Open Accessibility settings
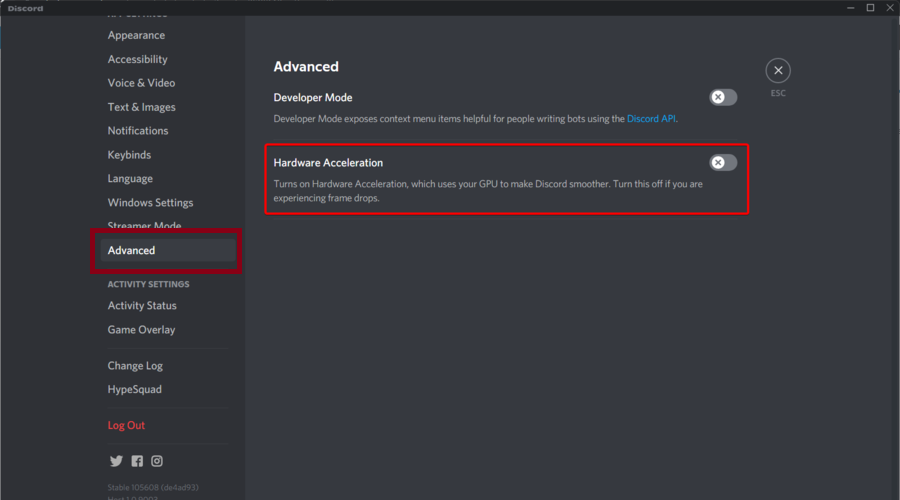Screen dimensions: 900x500 point(138,59)
